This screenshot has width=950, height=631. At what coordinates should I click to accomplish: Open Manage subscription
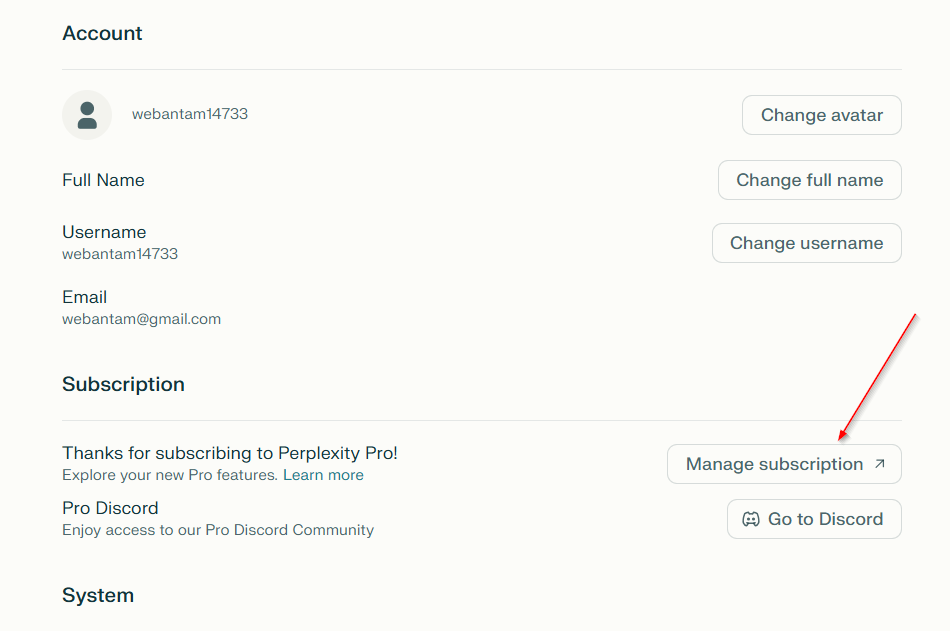click(x=784, y=464)
